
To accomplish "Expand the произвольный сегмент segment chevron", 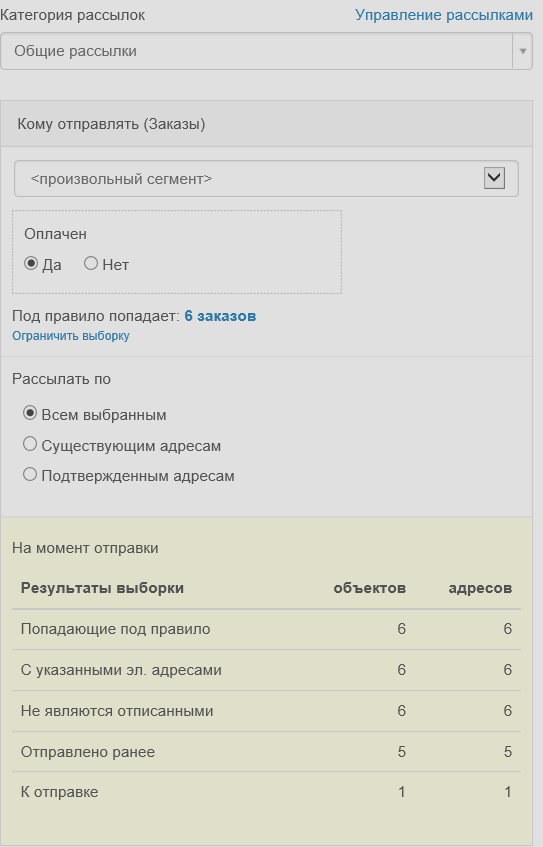I will pos(494,178).
